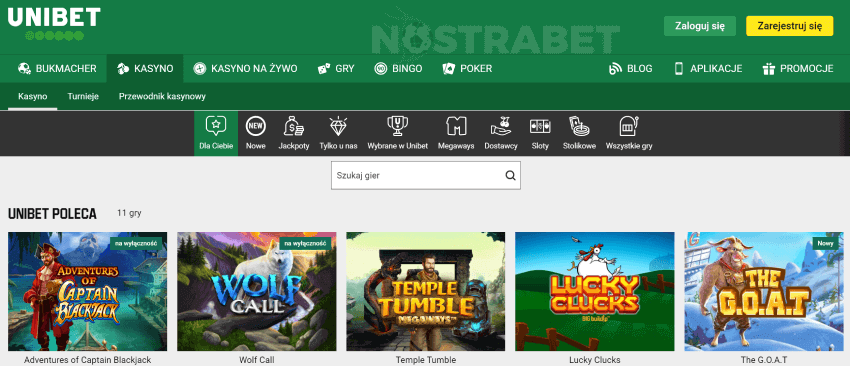This screenshot has width=850, height=366.
Task: Open the Lucky Clucks game thumbnail
Action: (x=595, y=292)
